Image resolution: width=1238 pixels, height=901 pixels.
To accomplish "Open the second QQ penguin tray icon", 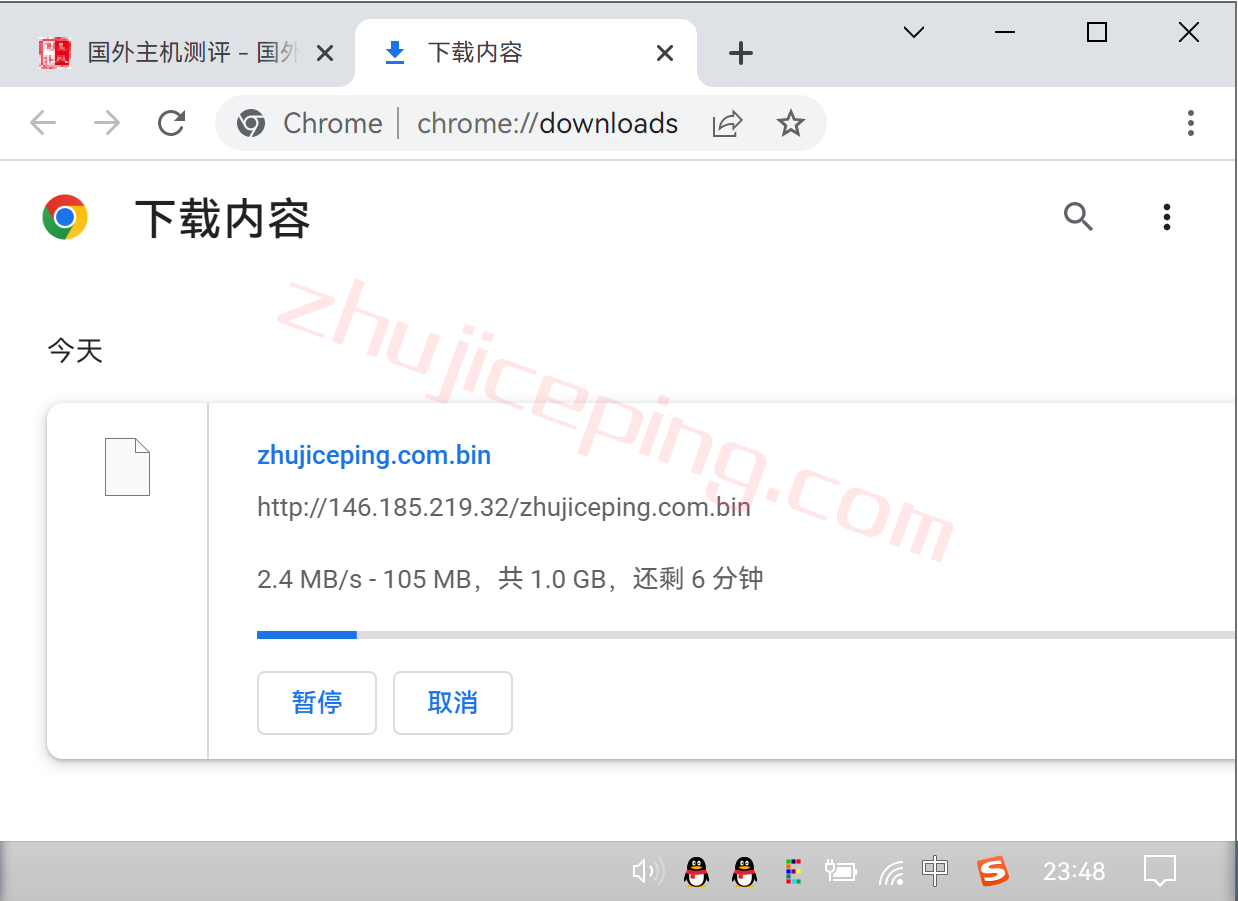I will tap(744, 872).
